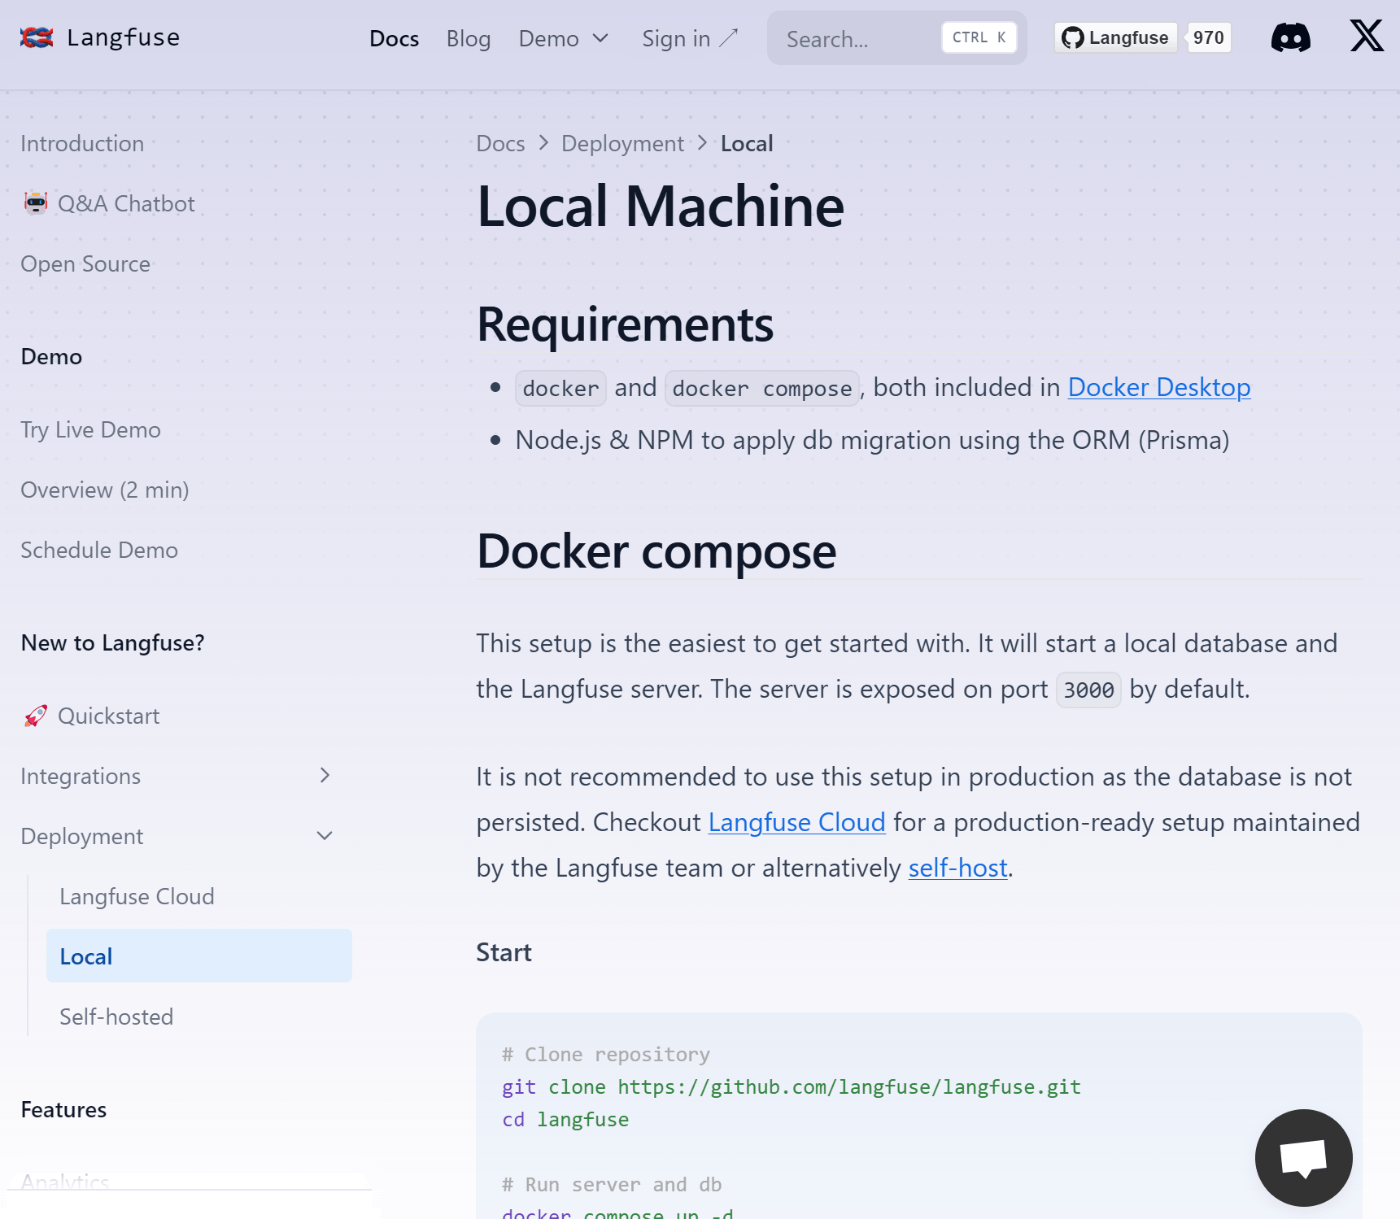This screenshot has width=1400, height=1219.
Task: Click the GitHub Langfuse badge
Action: [x=1115, y=38]
